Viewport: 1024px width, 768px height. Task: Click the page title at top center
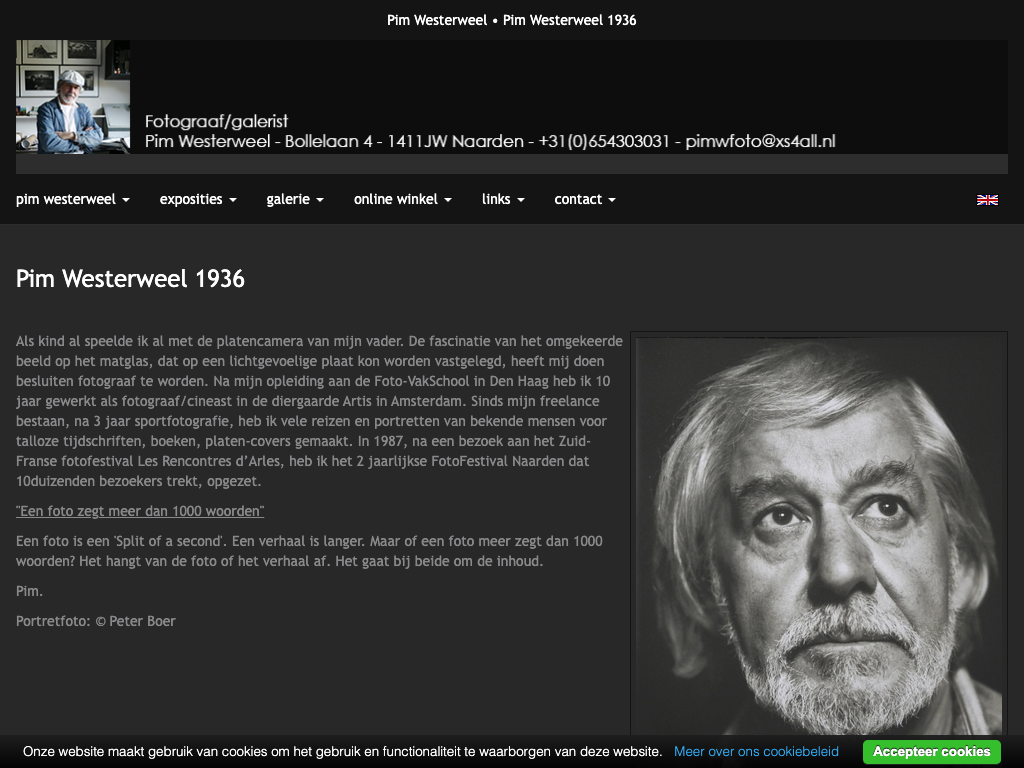(x=511, y=20)
